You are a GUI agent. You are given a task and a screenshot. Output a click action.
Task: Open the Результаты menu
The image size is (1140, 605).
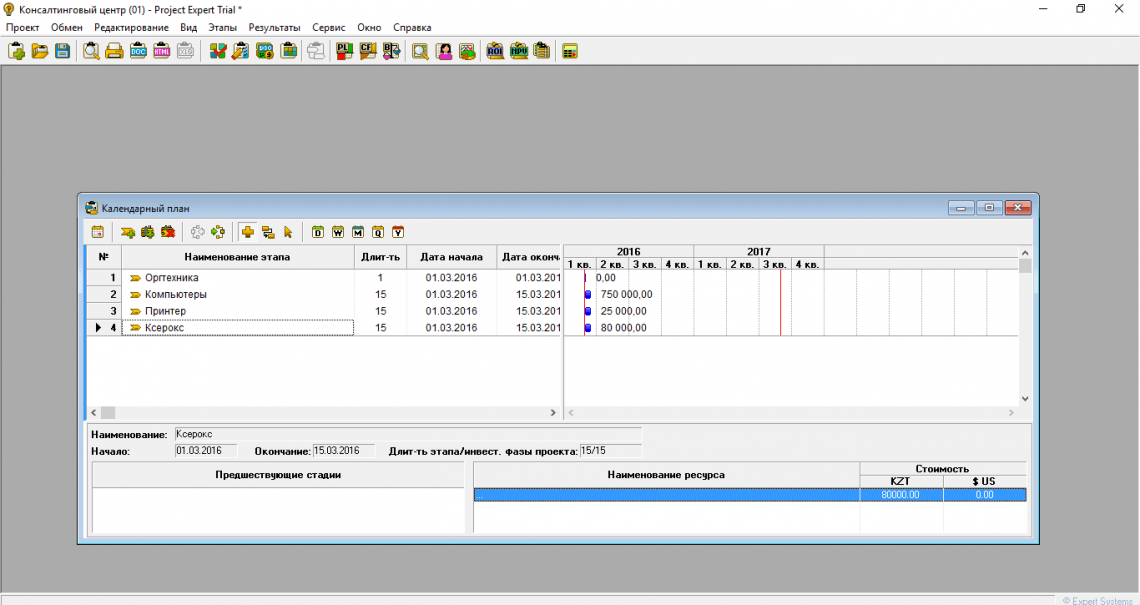click(274, 27)
